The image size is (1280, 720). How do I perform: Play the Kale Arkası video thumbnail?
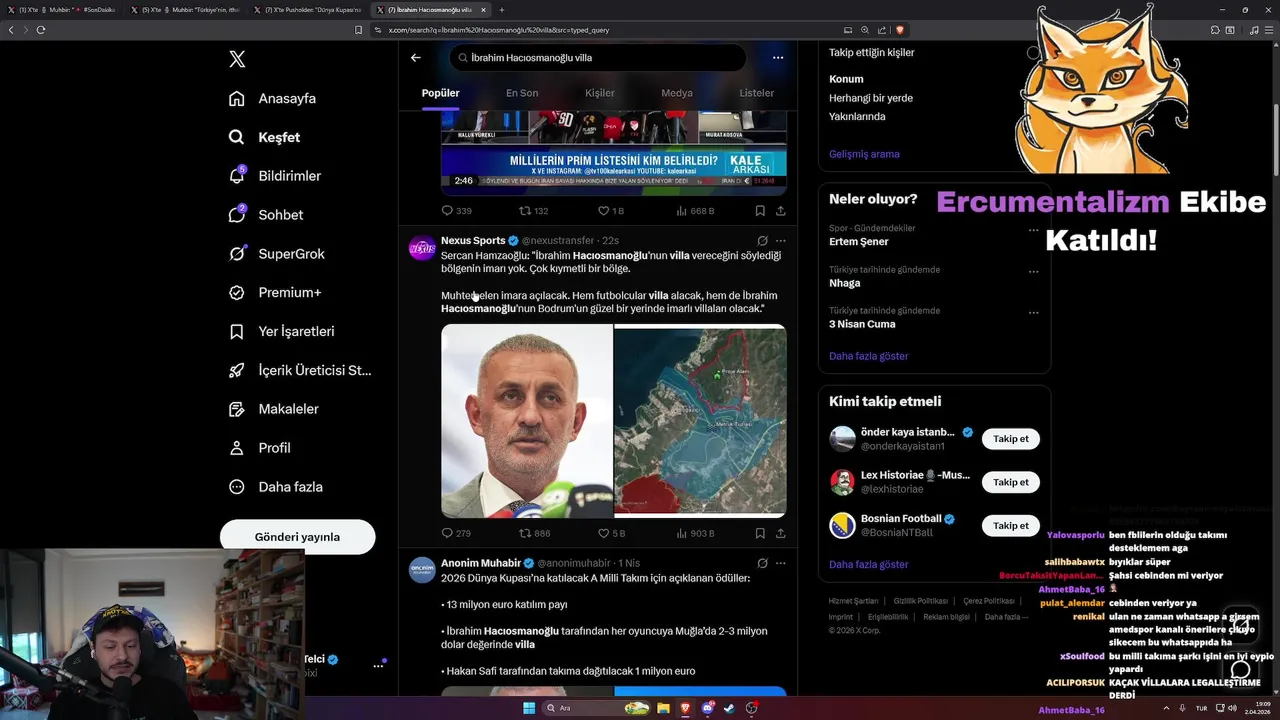click(614, 153)
